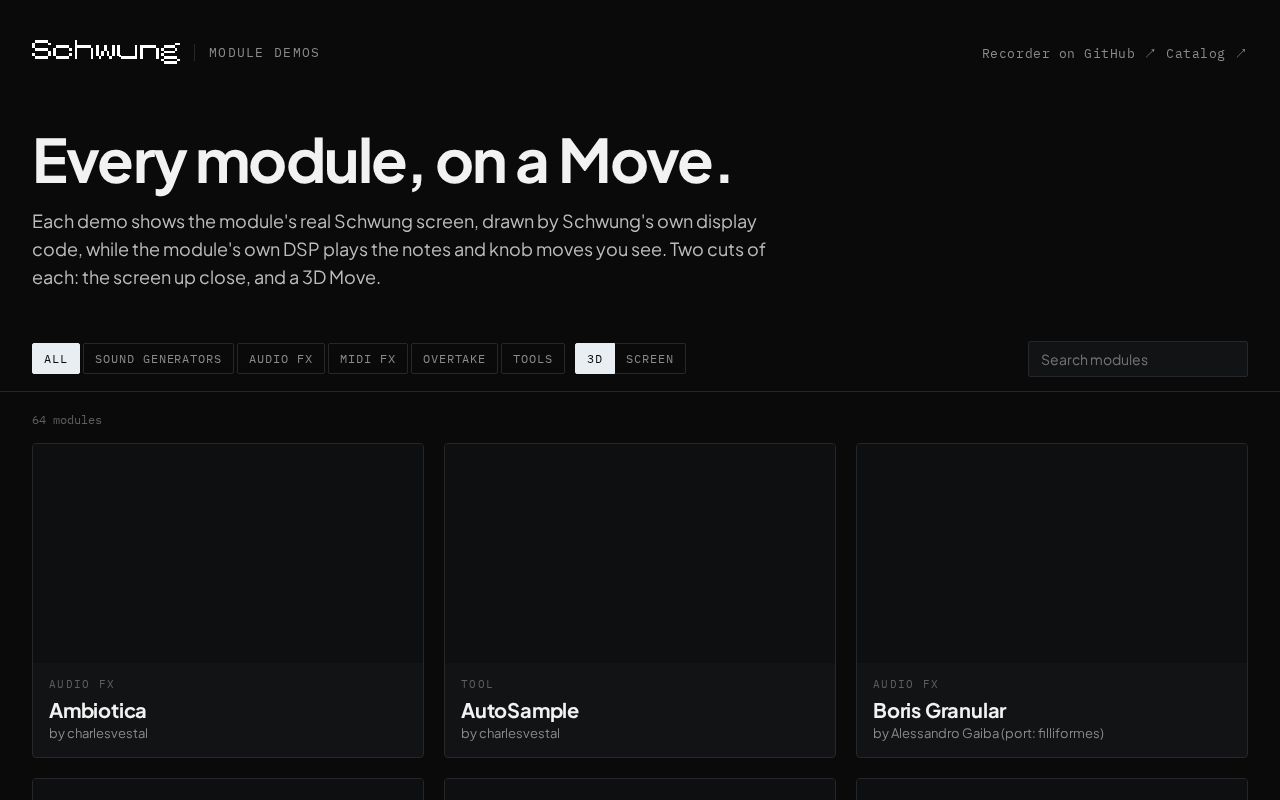Switch to 3D view

(595, 359)
